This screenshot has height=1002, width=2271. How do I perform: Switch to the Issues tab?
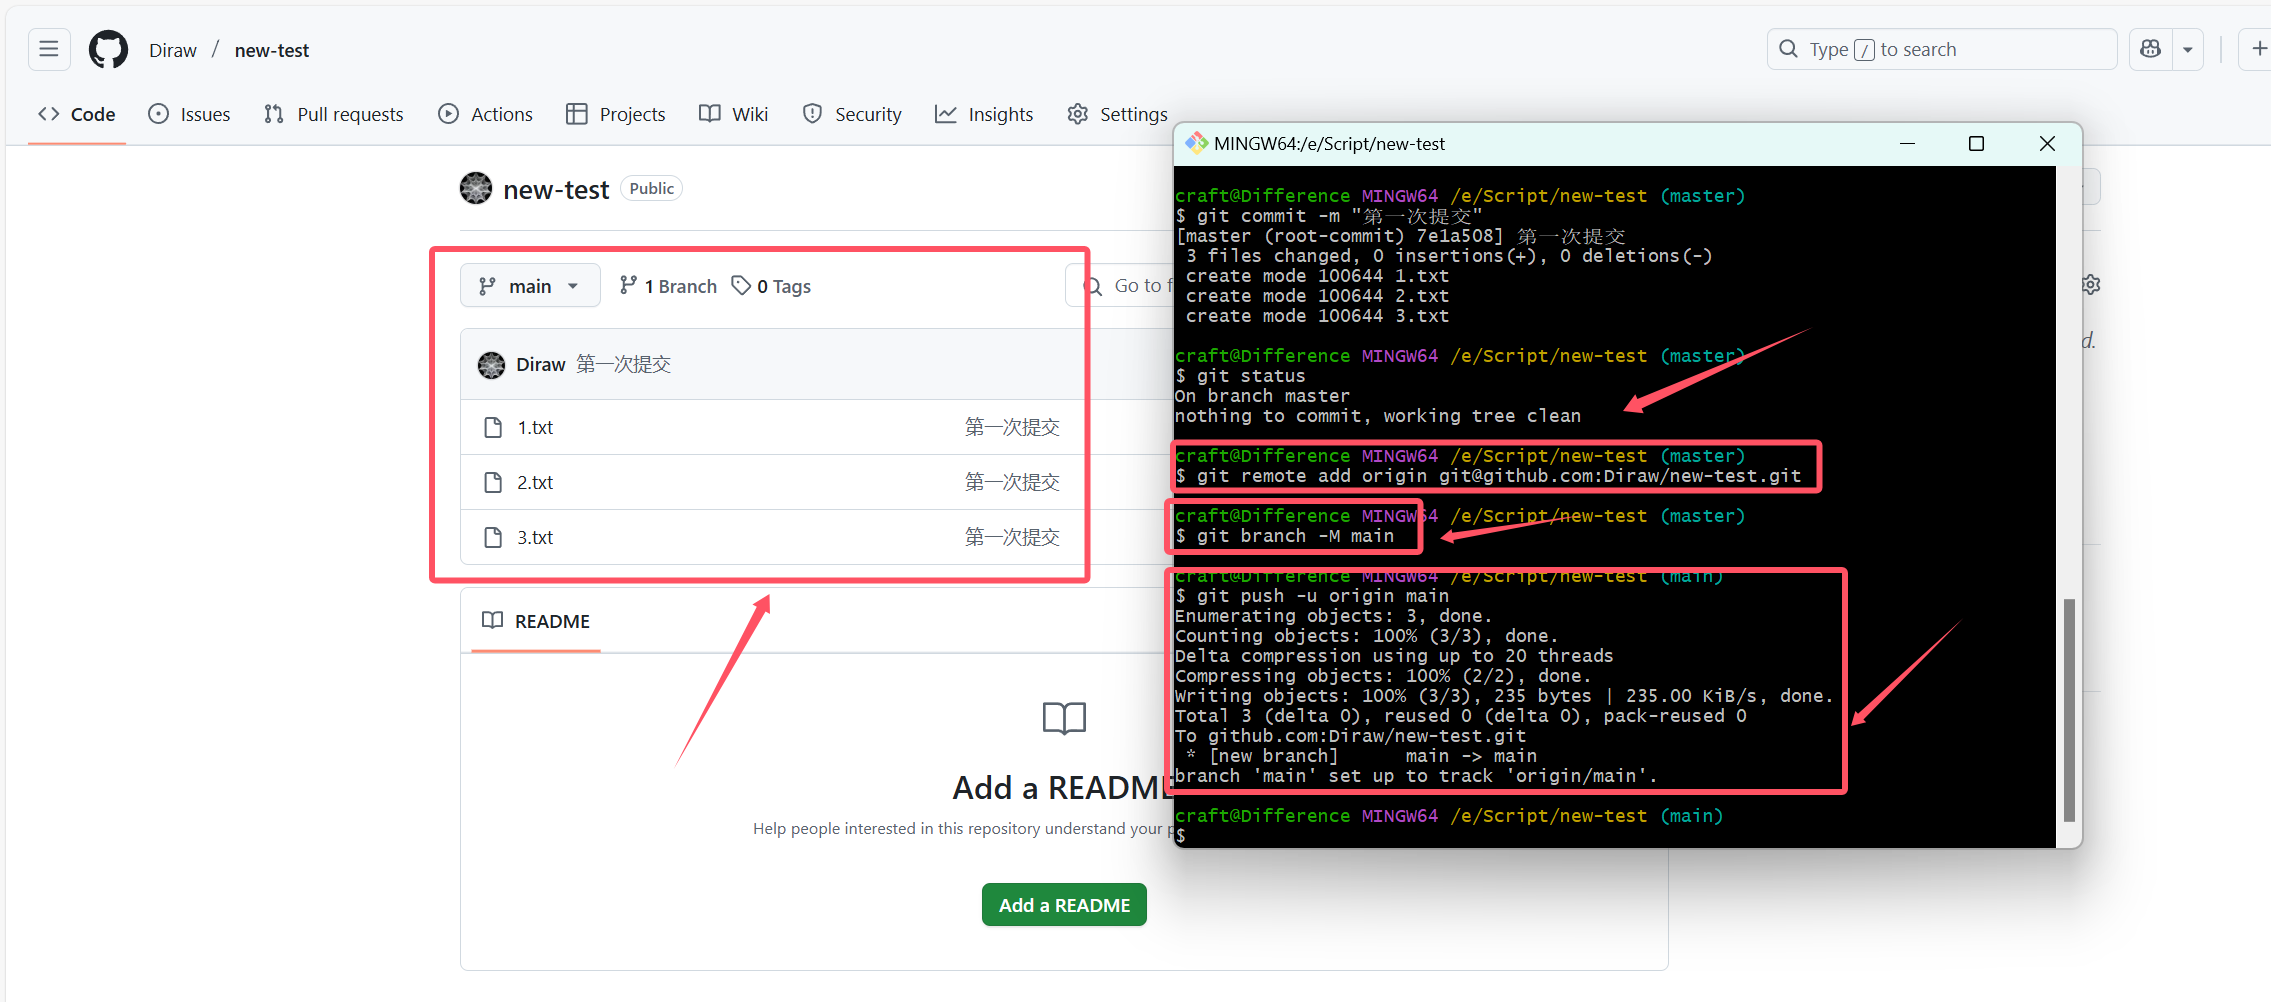pyautogui.click(x=189, y=114)
